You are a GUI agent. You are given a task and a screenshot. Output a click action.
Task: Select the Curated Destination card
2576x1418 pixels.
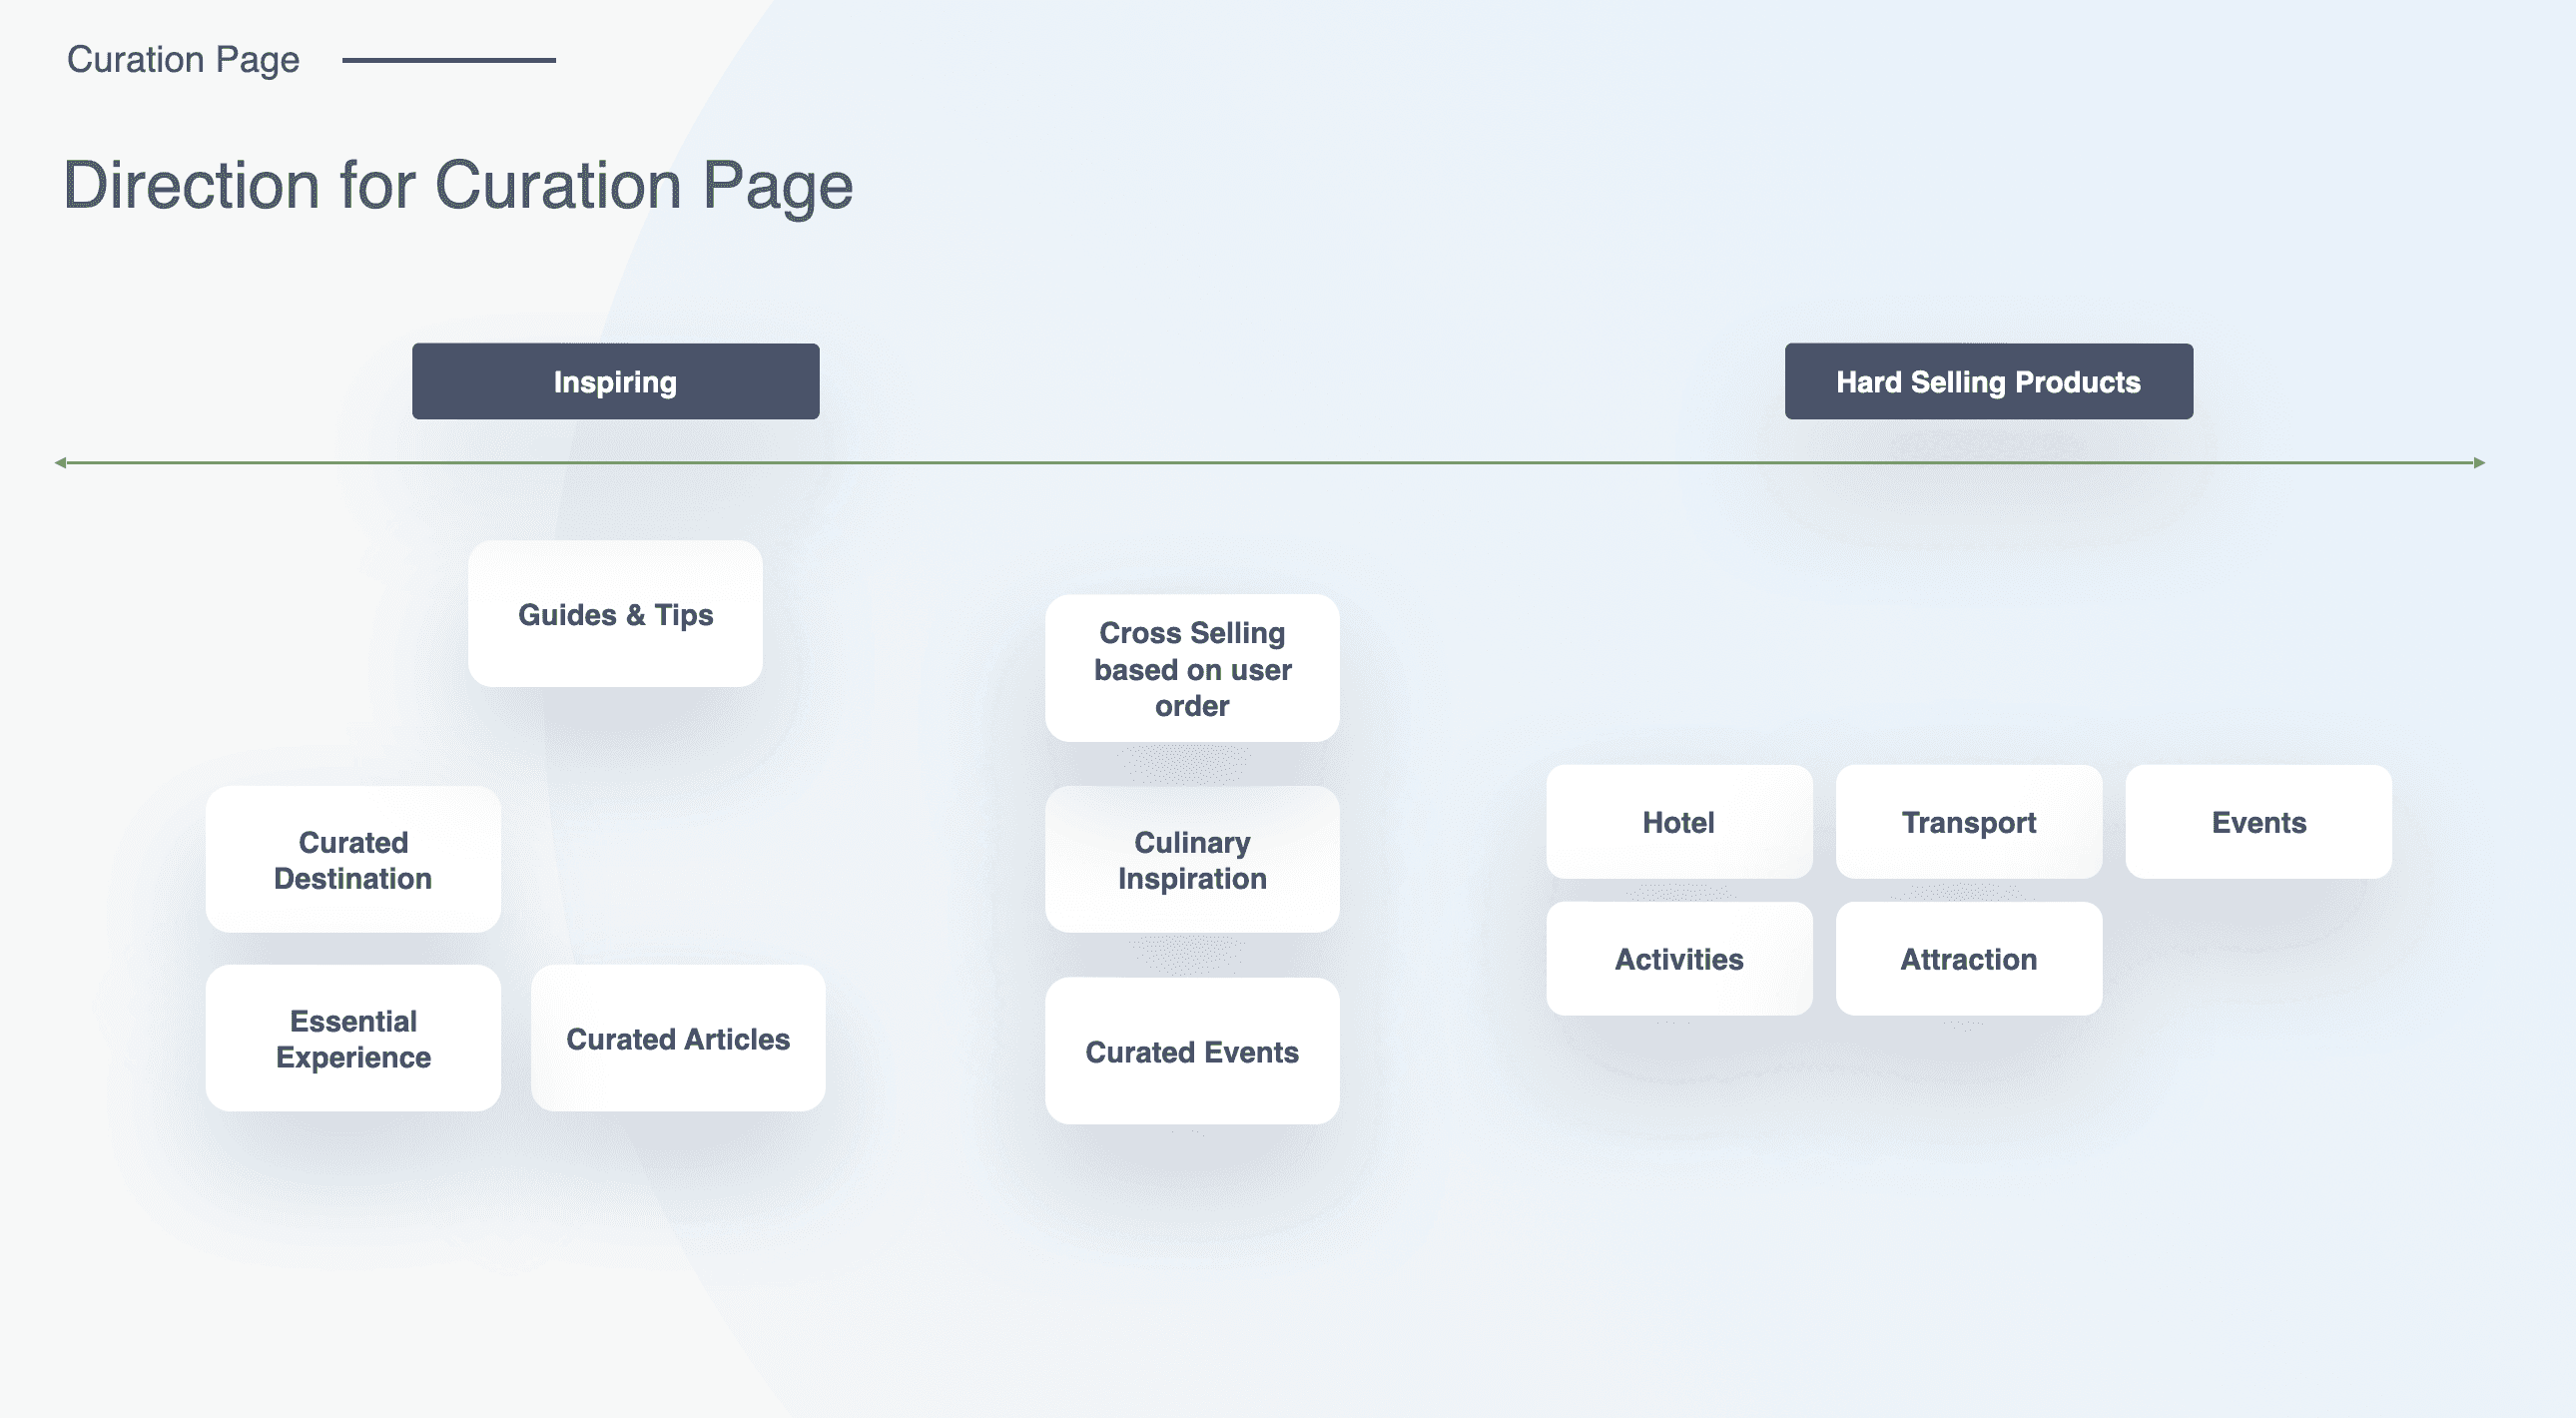pos(353,860)
